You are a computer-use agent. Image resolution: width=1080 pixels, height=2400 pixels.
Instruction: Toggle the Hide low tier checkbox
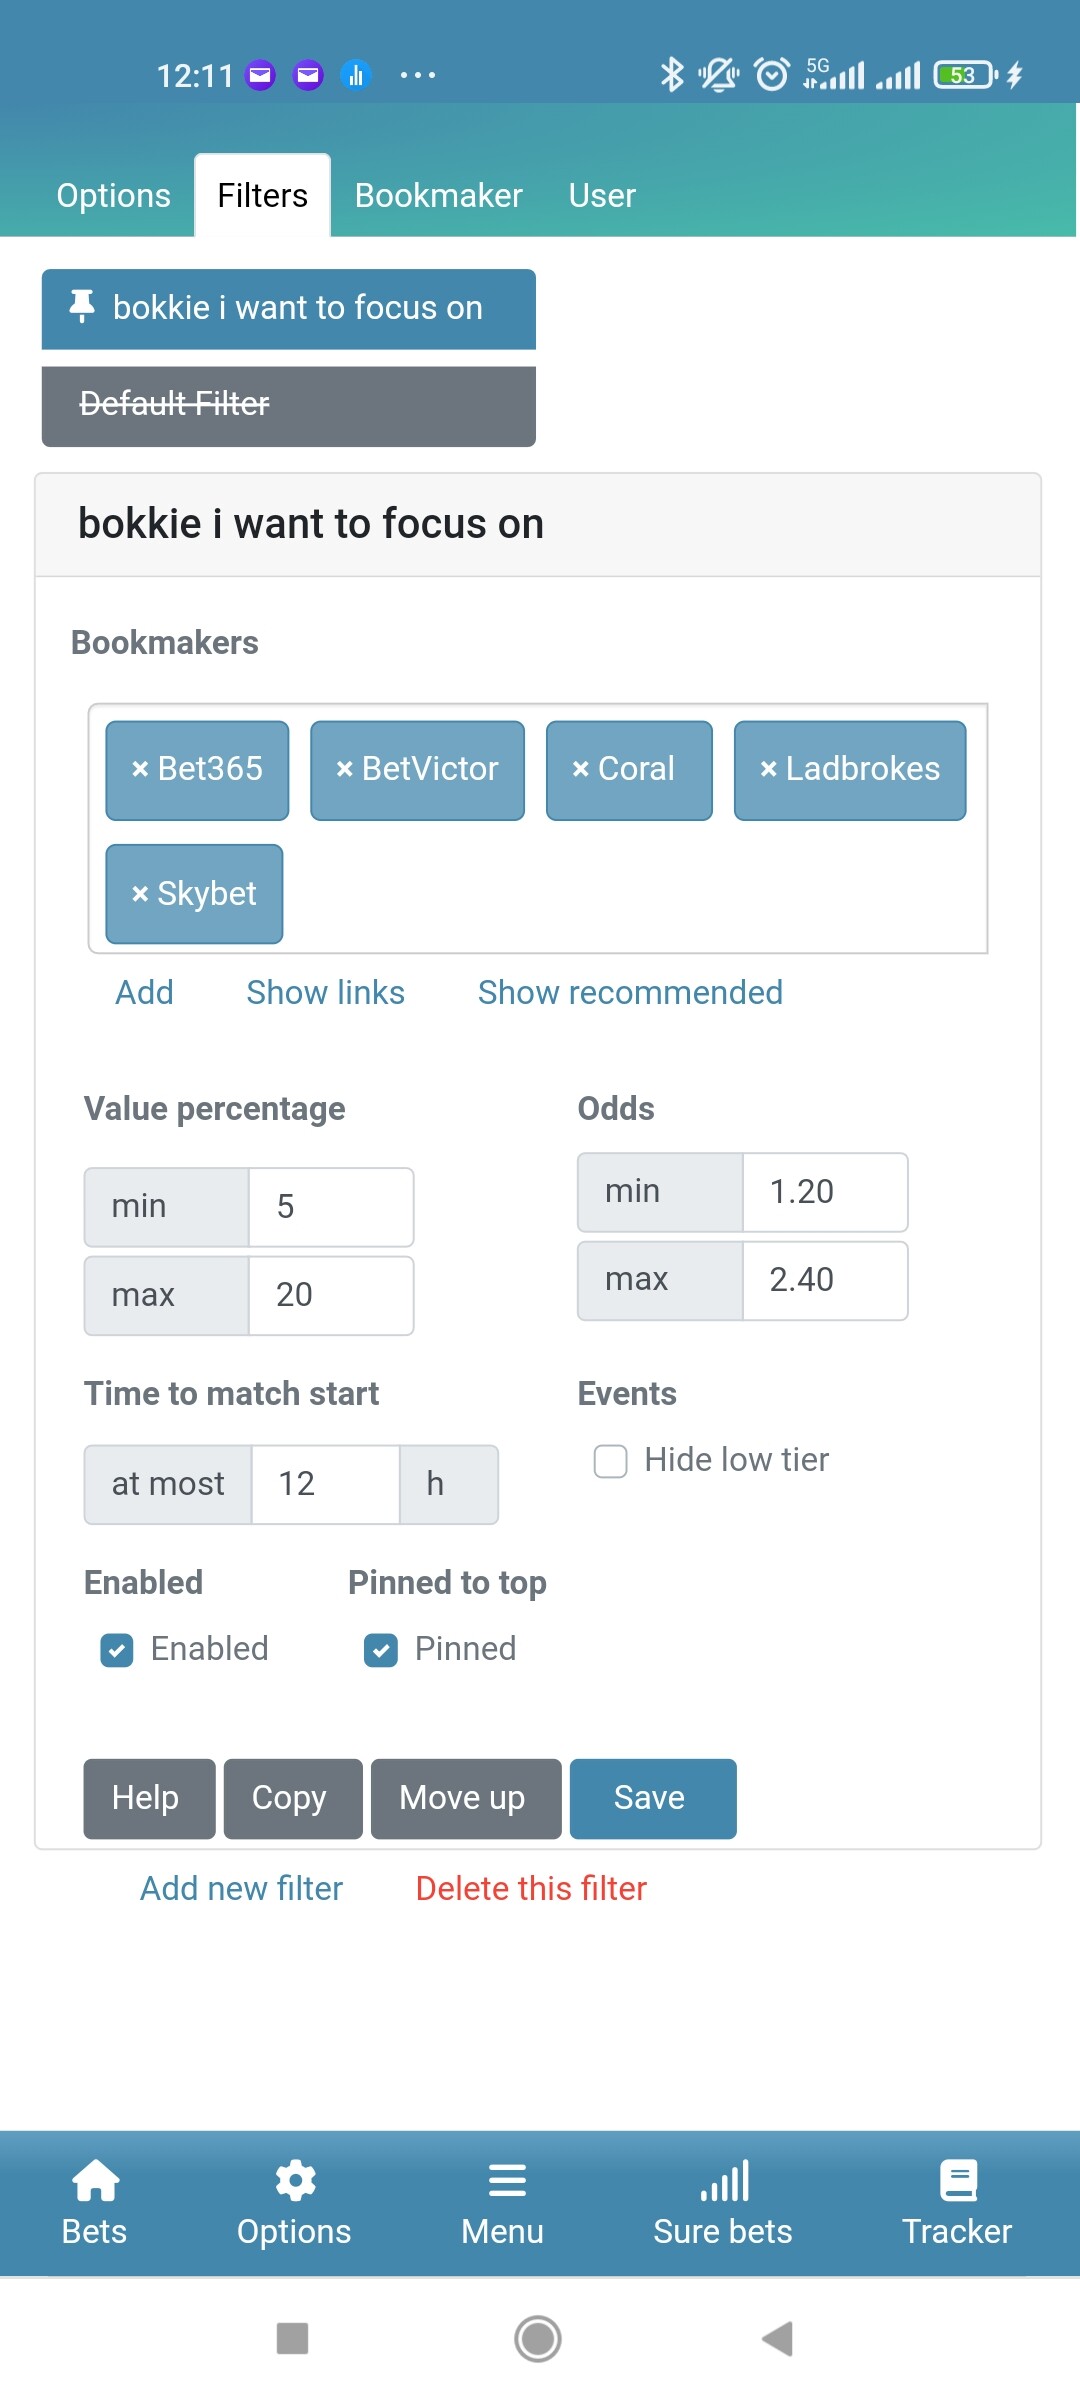610,1461
